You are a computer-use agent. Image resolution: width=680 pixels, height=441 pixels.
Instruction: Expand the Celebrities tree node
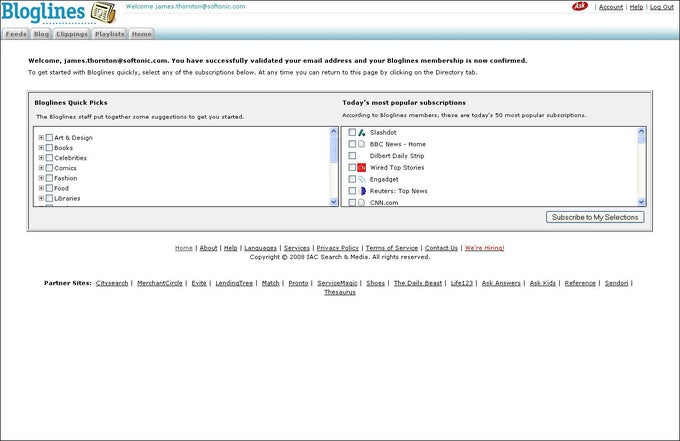[x=41, y=158]
